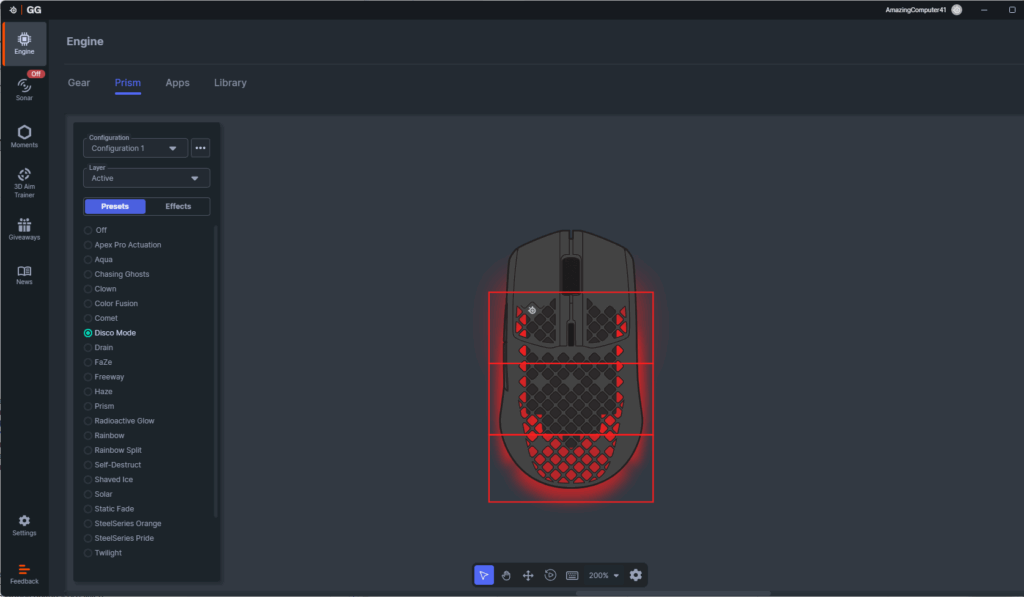Image resolution: width=1024 pixels, height=597 pixels.
Task: Choose the four-arrow move tool
Action: [528, 575]
